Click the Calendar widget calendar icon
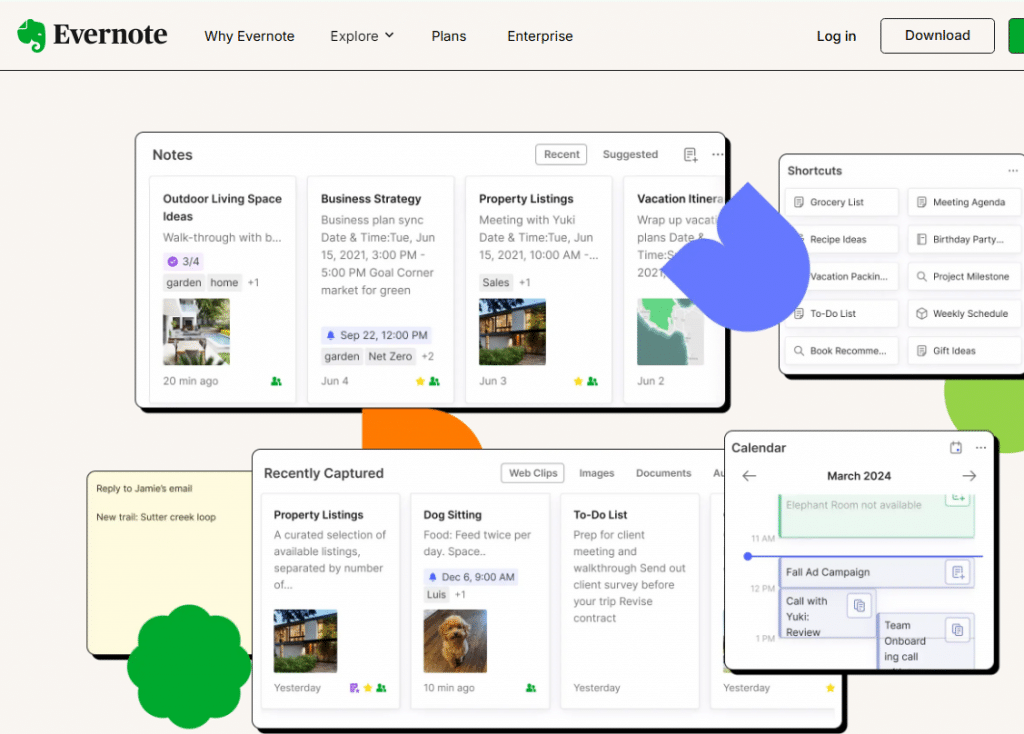1024x734 pixels. point(955,447)
